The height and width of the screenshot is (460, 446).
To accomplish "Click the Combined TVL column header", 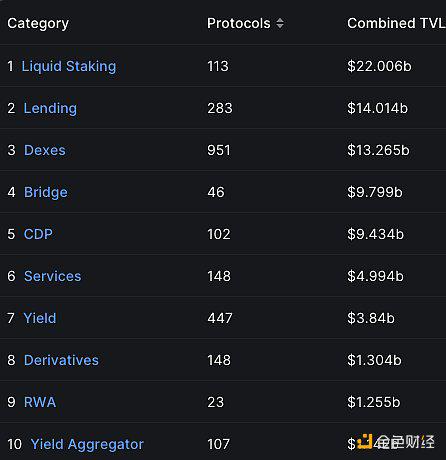I will click(396, 23).
